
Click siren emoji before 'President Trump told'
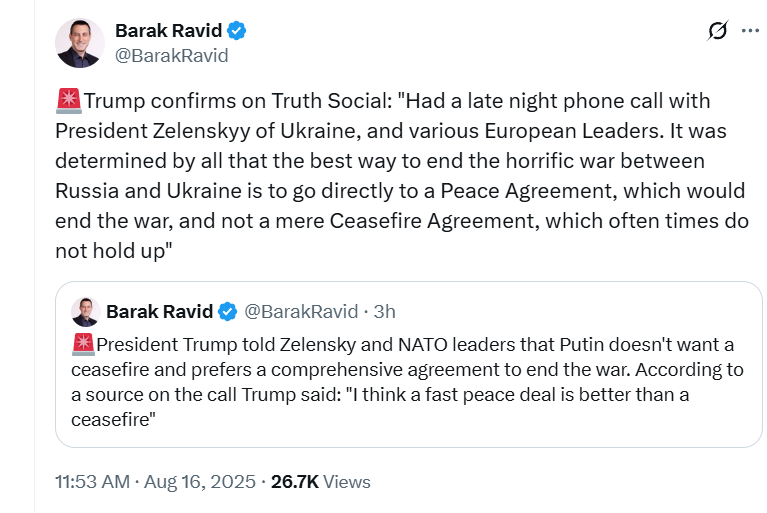[x=83, y=346]
